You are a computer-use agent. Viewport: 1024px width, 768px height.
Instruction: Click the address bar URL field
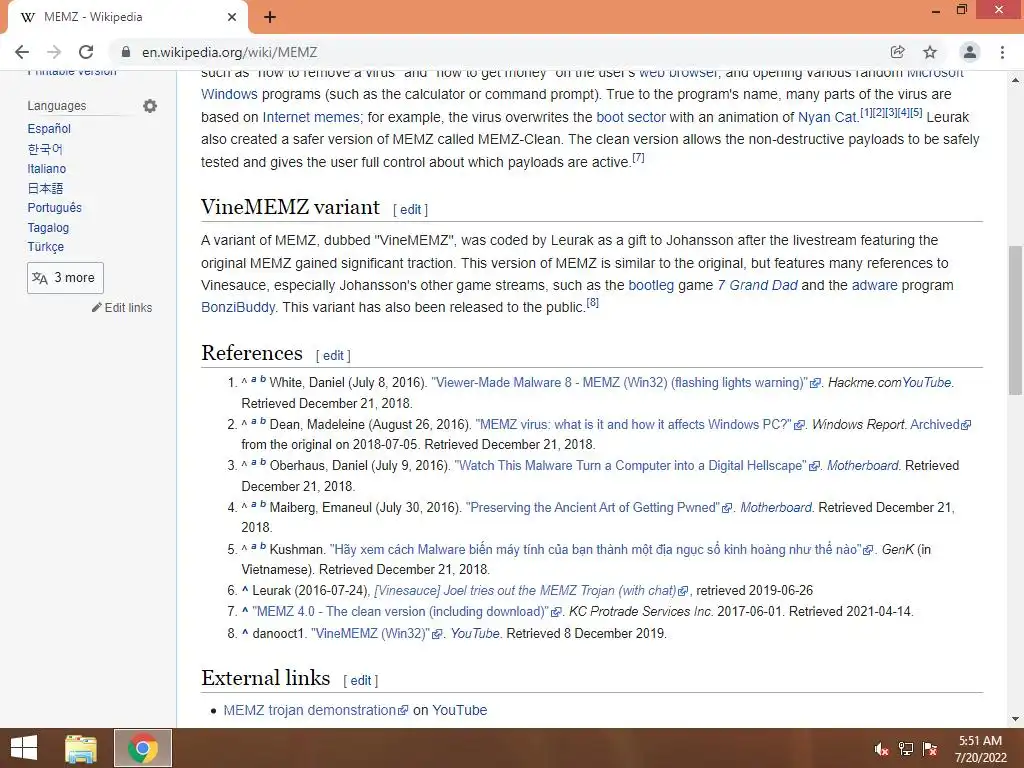(x=496, y=52)
